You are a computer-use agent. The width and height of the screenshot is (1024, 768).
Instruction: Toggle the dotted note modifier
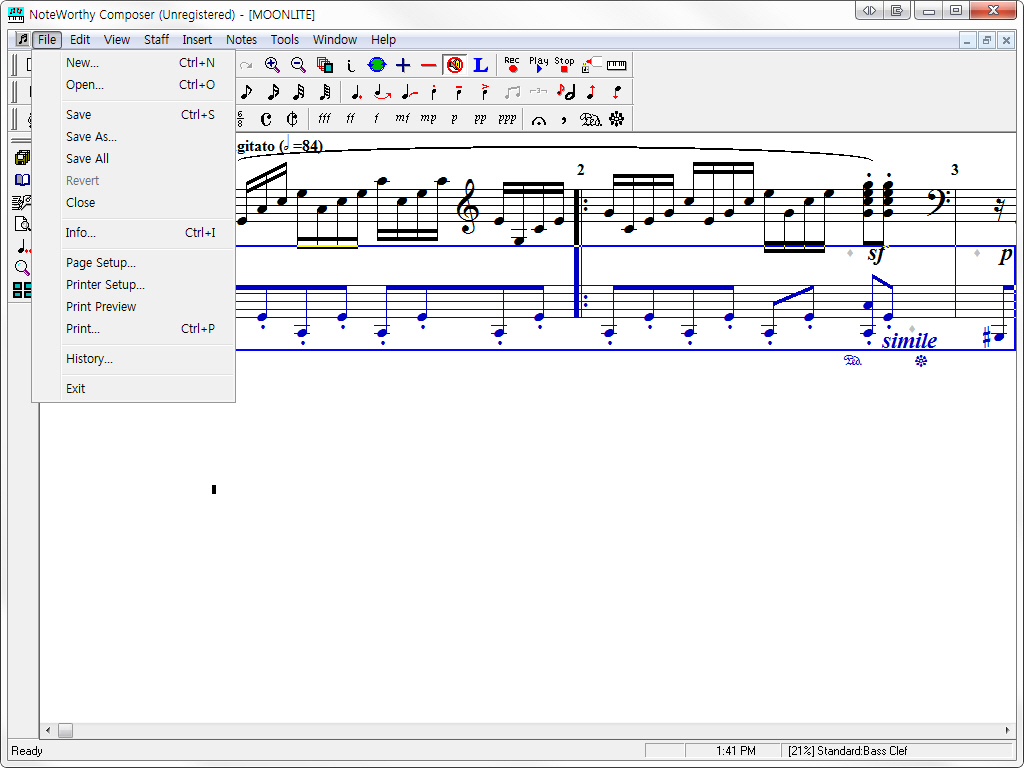click(x=356, y=92)
